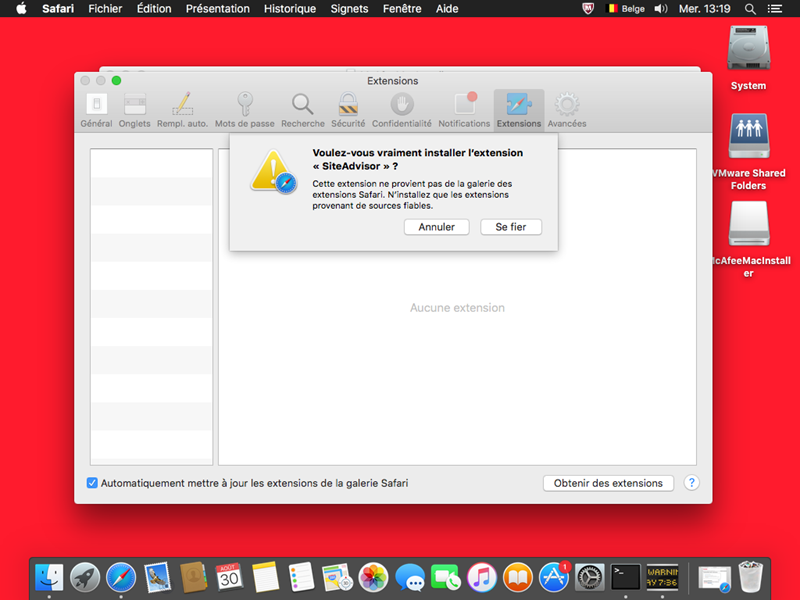This screenshot has height=600, width=800.
Task: Open the Fenêtre menu
Action: tap(402, 9)
